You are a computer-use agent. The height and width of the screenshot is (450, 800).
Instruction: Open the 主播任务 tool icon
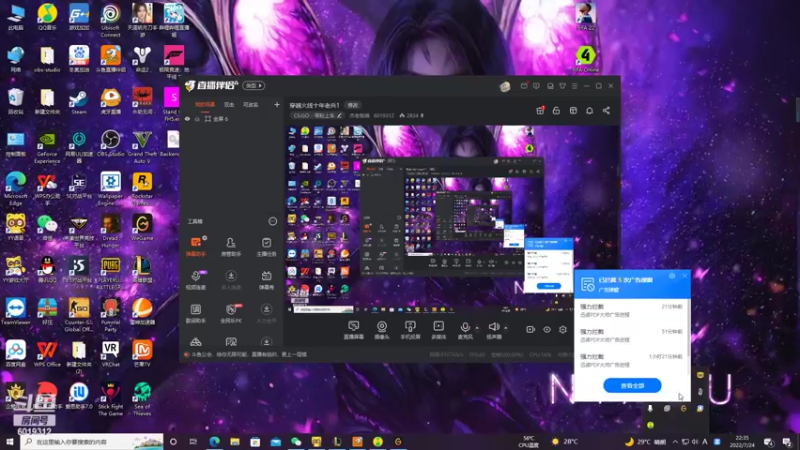[x=266, y=246]
